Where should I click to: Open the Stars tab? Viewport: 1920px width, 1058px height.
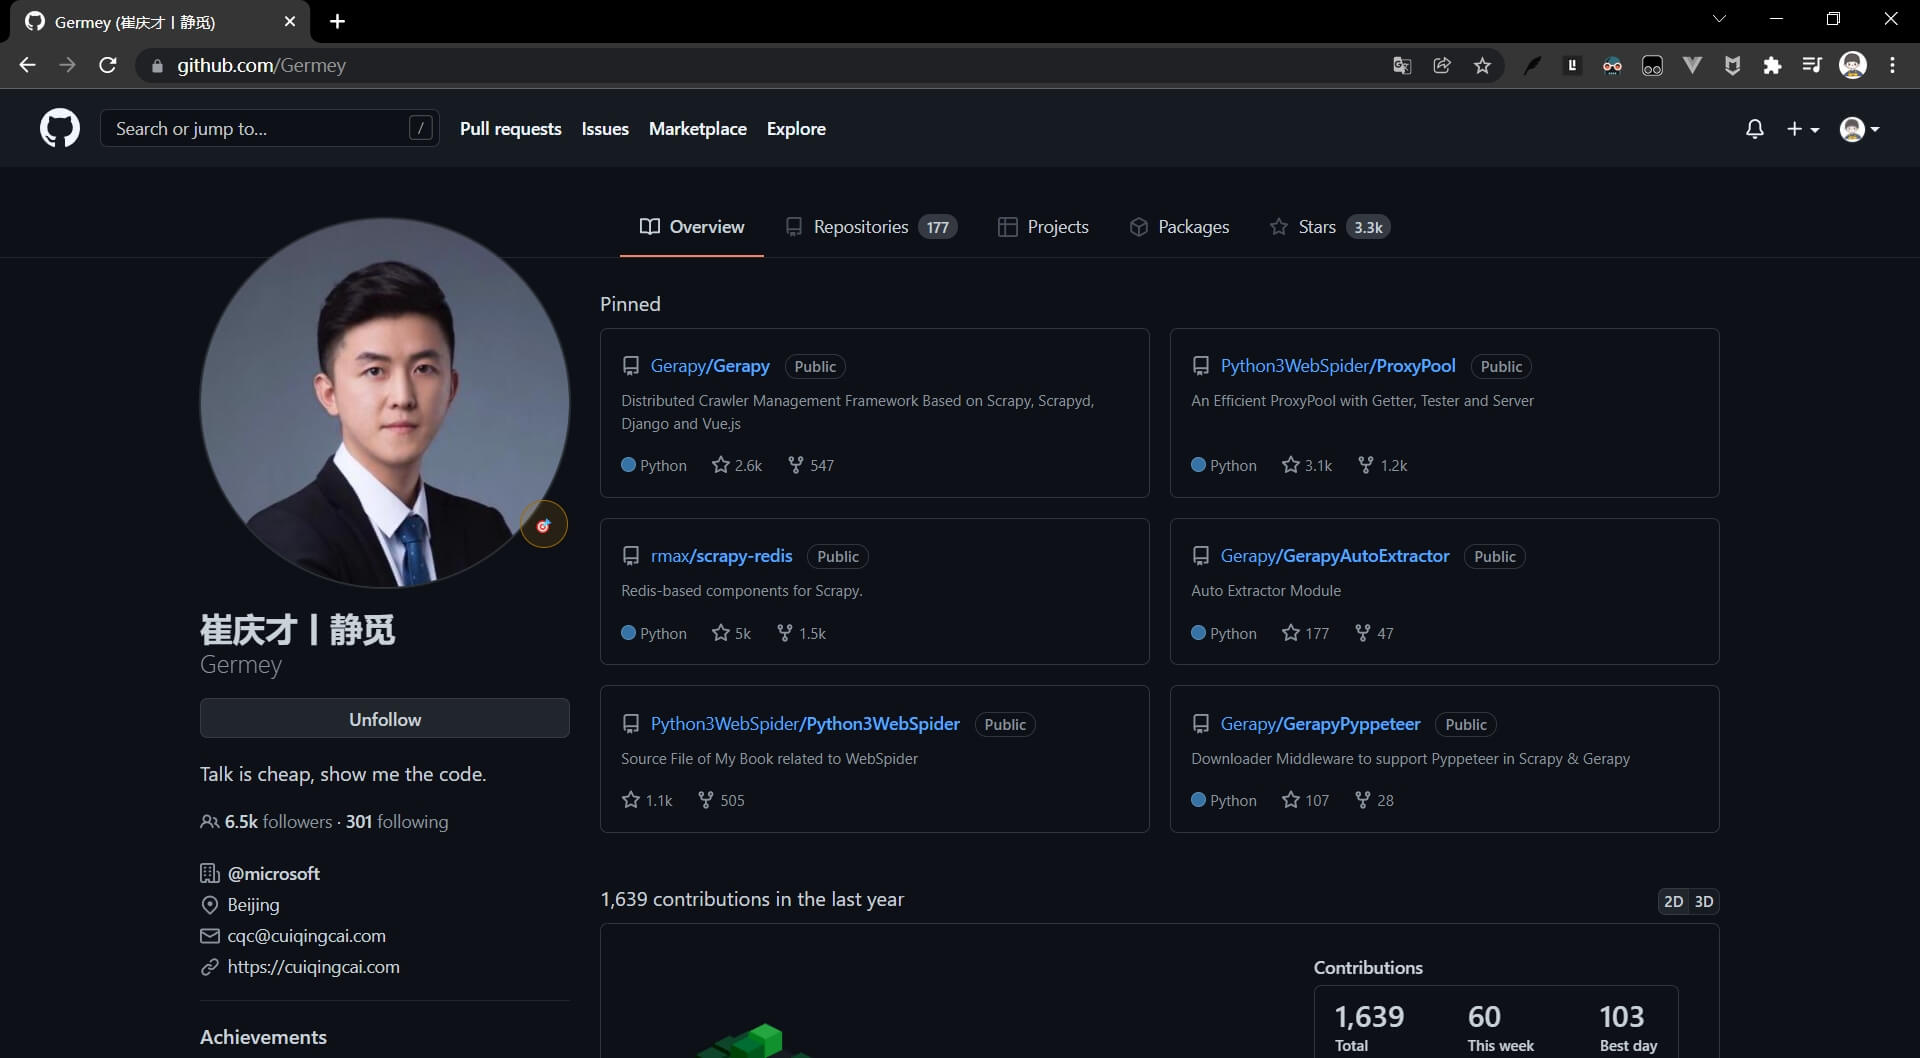point(1329,227)
